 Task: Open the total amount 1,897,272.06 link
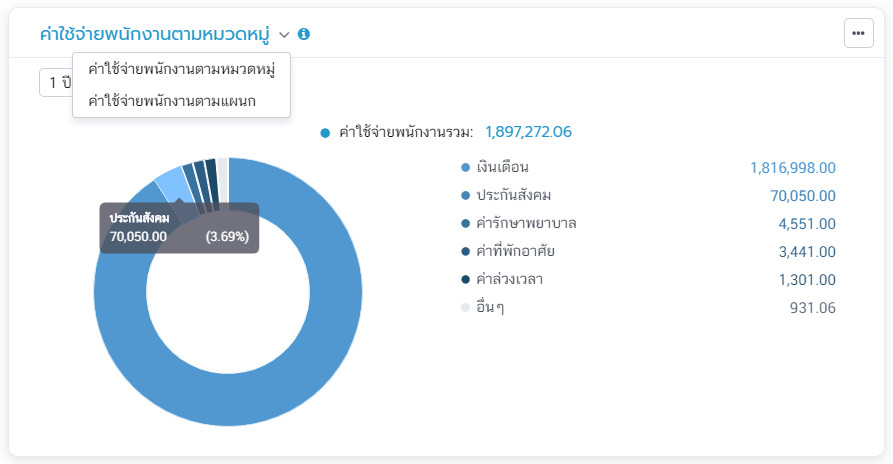(528, 132)
